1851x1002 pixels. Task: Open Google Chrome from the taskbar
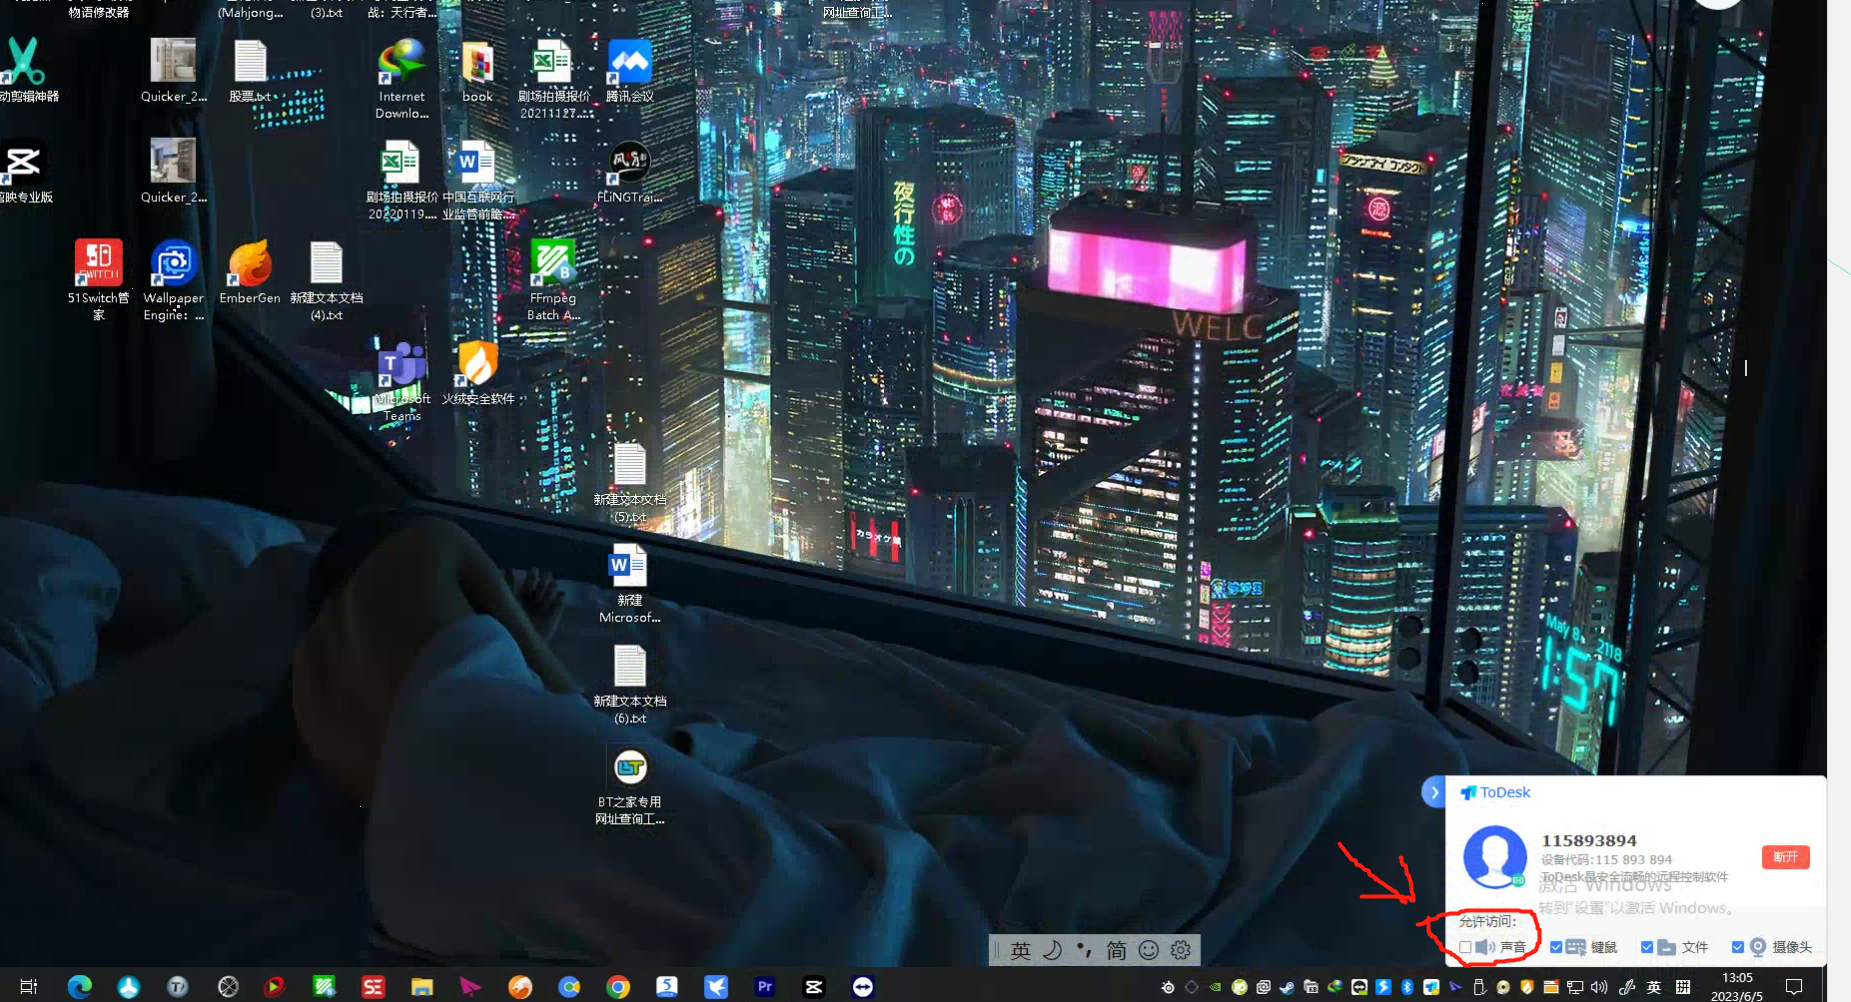618,987
